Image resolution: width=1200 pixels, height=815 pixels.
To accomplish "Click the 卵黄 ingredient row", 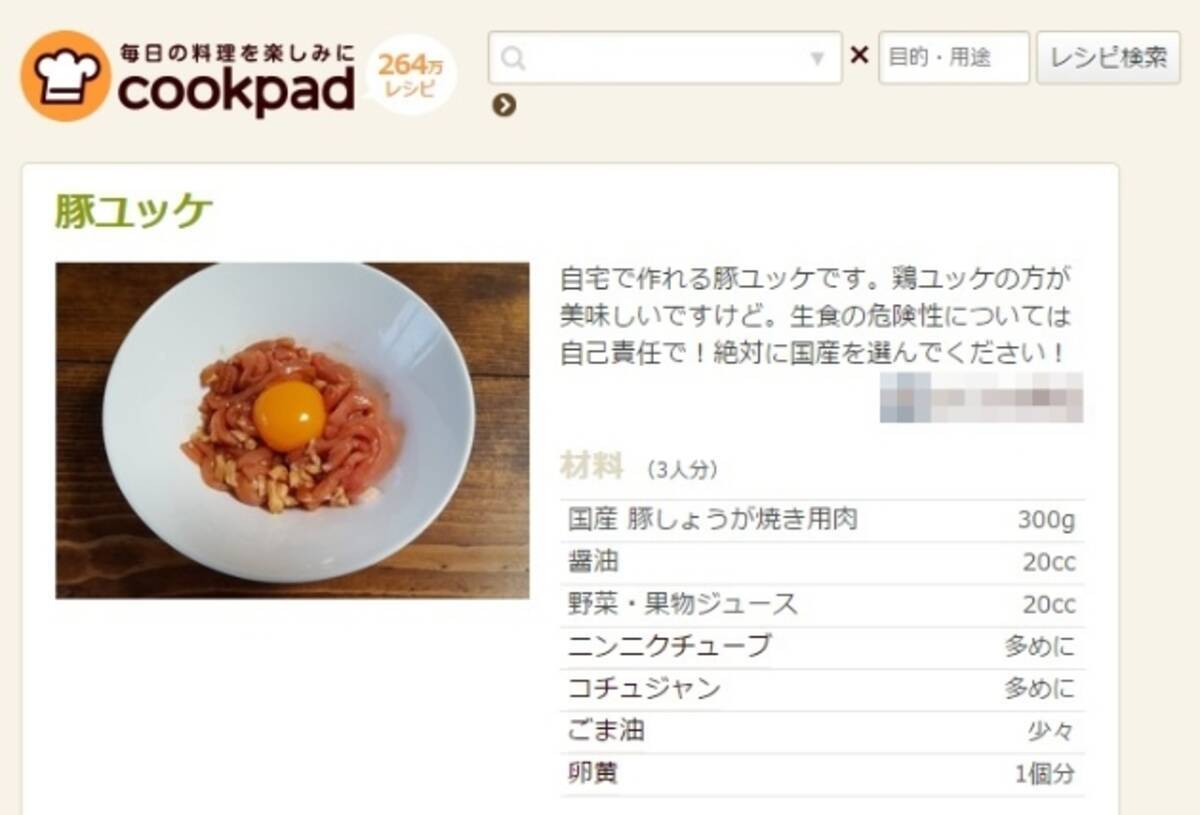I will point(822,775).
